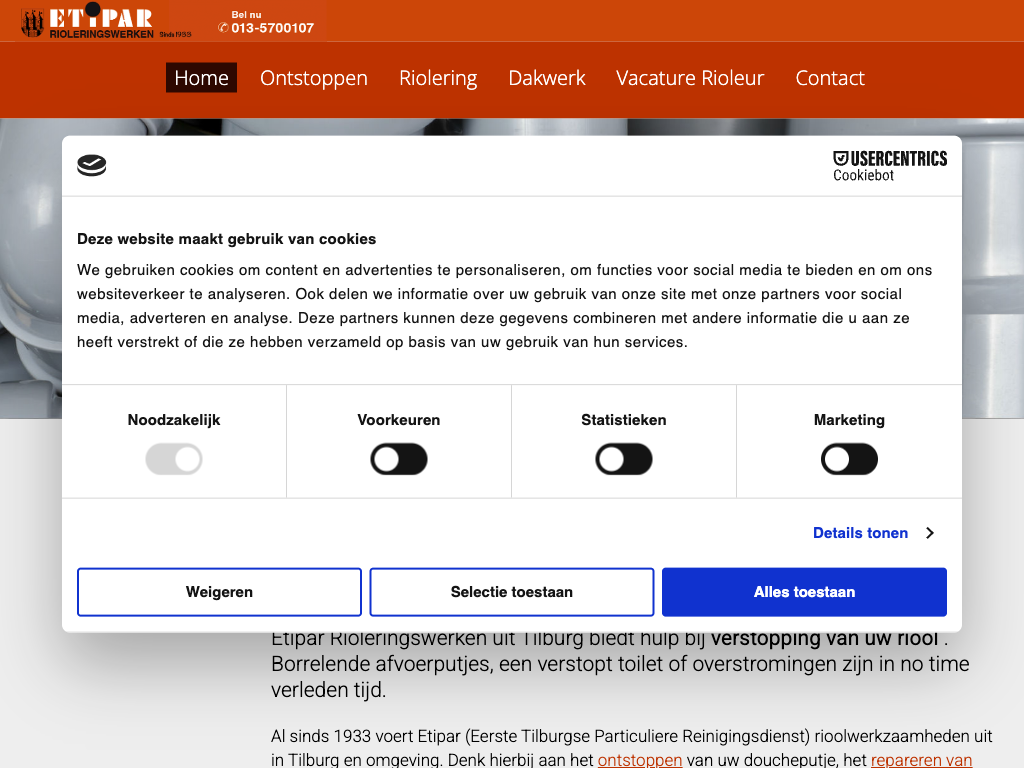Enable the Voorkeuren cookies switch

(399, 459)
